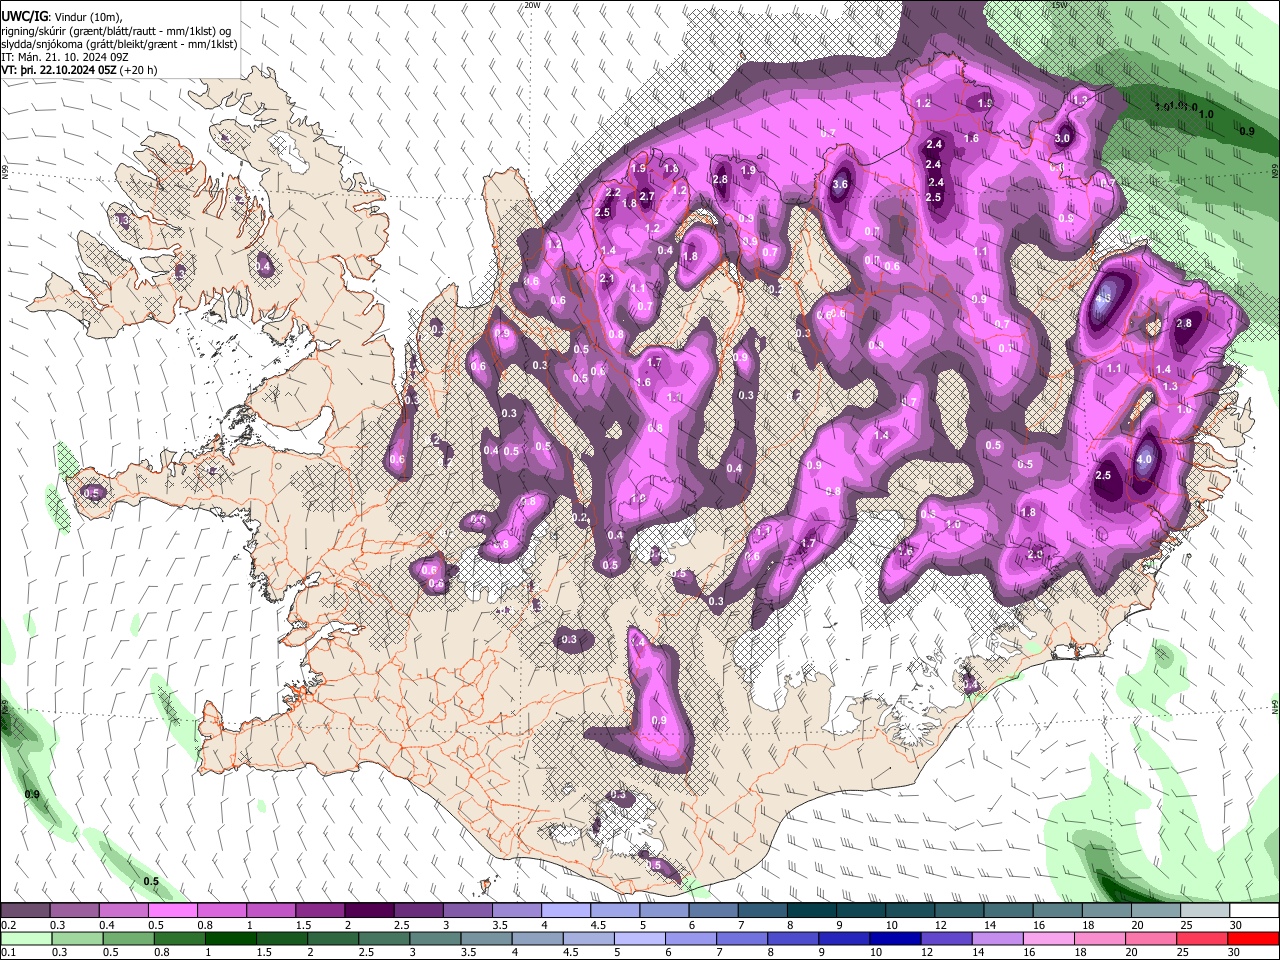Click the snow scale swatch between 9 and 10
Screen dimensions: 1280x960
click(859, 911)
